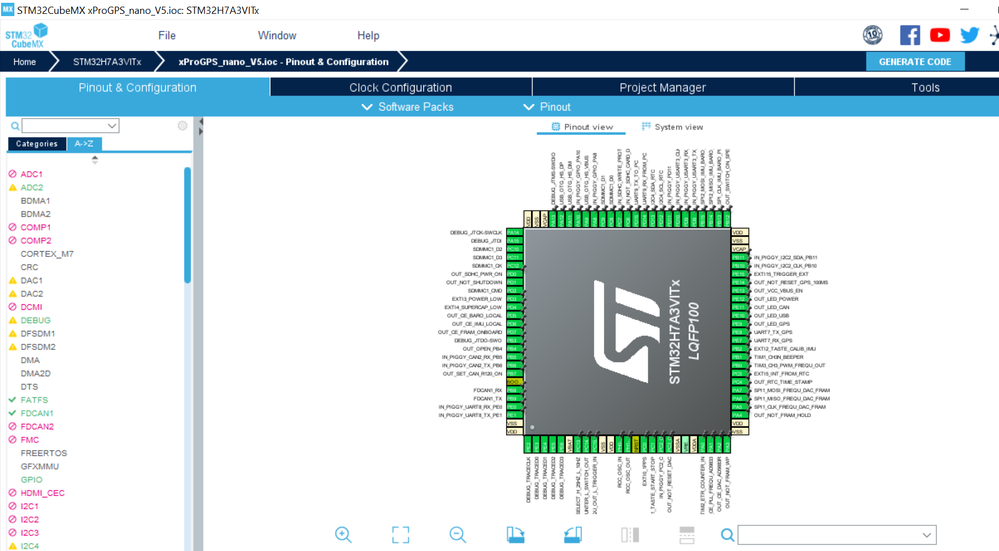
Task: Switch to the A->Z list tab
Action: point(84,144)
